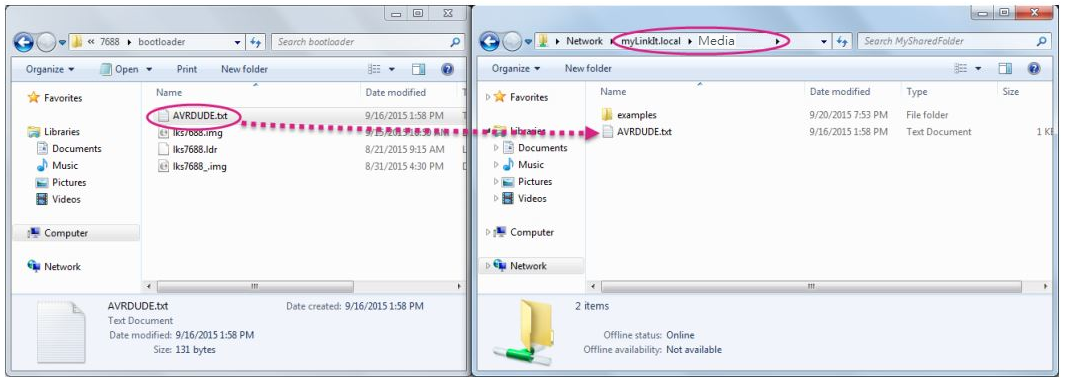This screenshot has width=1065, height=382.
Task: Sort by Date modified column in bootloader
Action: (395, 92)
